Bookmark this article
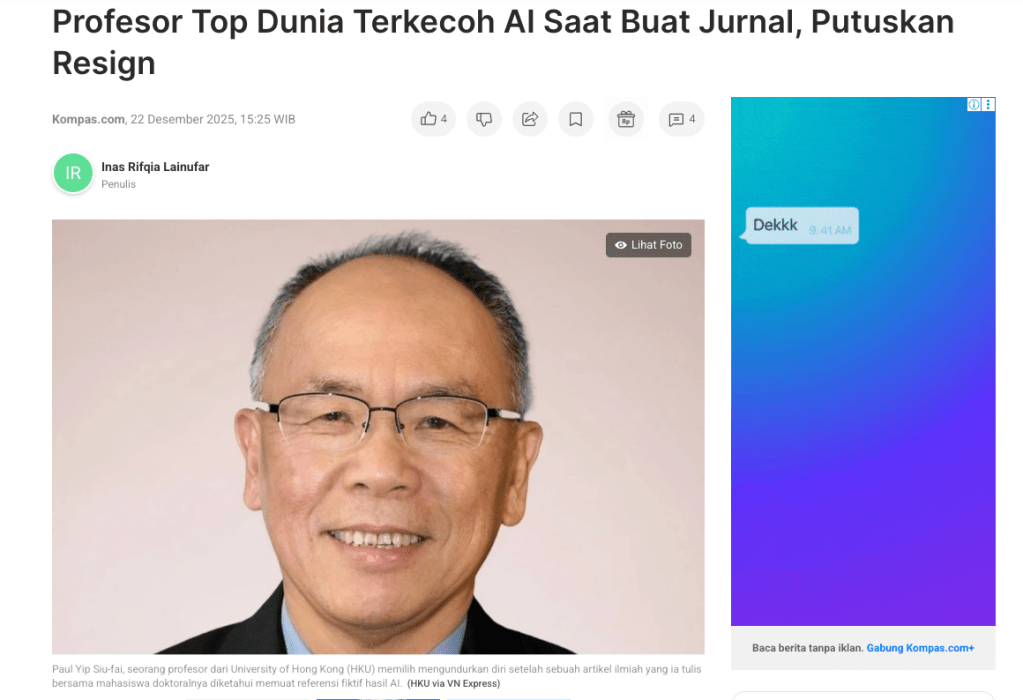Screen dimensions: 1023x700 click(575, 119)
